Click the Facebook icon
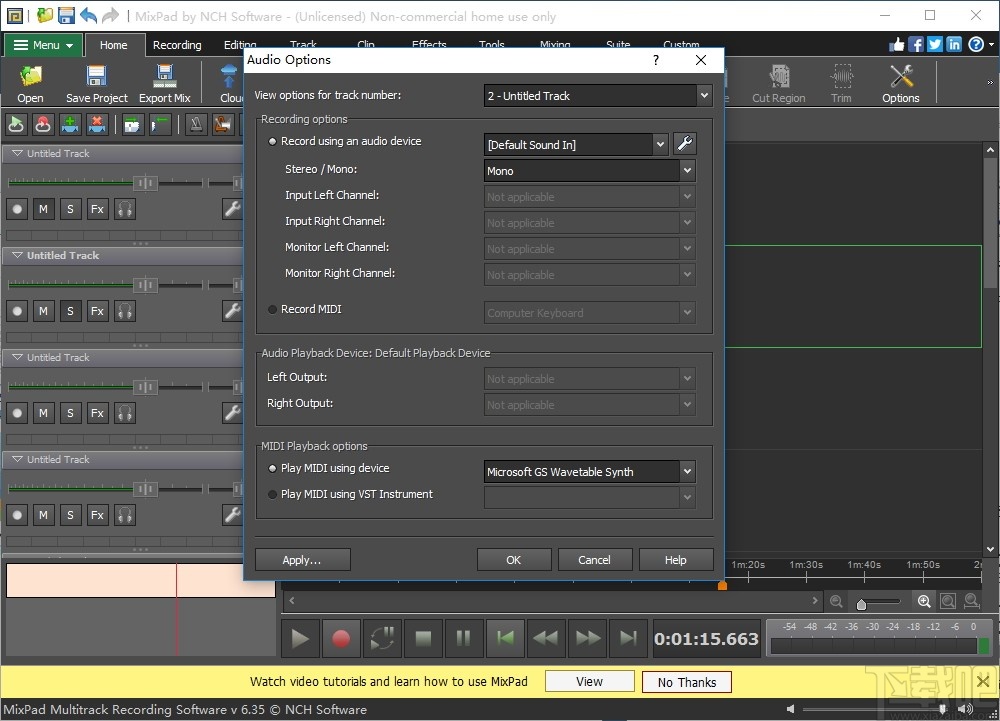This screenshot has height=721, width=1000. point(916,44)
